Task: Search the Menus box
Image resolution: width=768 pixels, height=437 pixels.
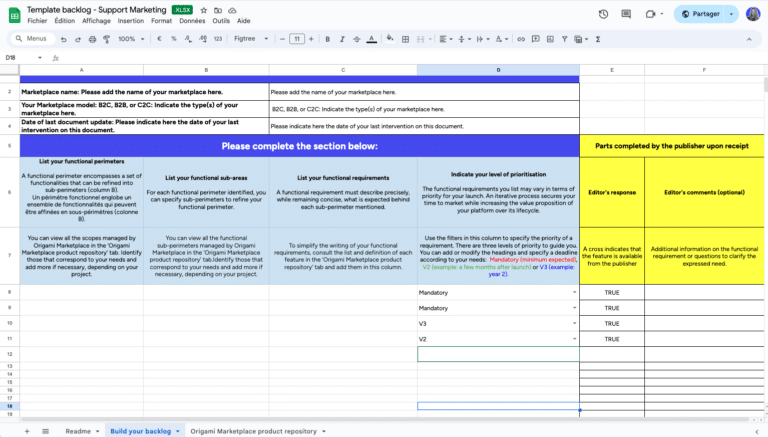Action: [x=32, y=39]
